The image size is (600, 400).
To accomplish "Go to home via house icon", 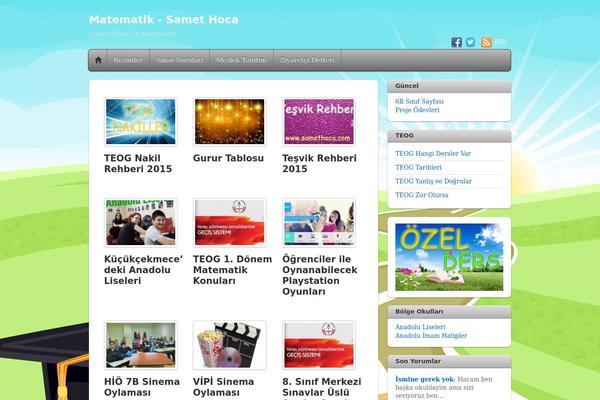I will click(x=98, y=60).
